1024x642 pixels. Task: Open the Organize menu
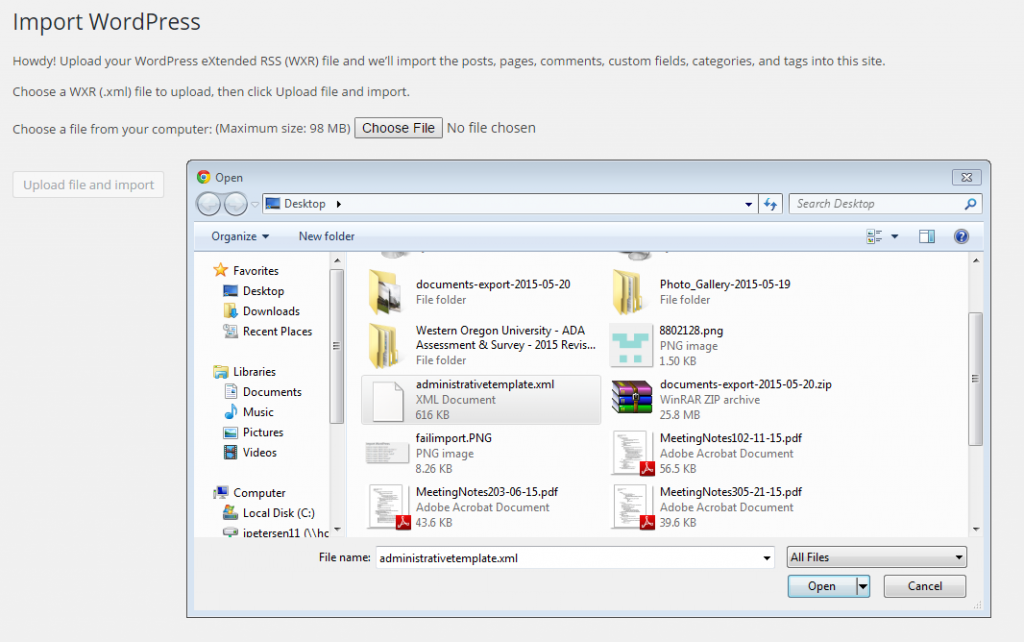(240, 236)
